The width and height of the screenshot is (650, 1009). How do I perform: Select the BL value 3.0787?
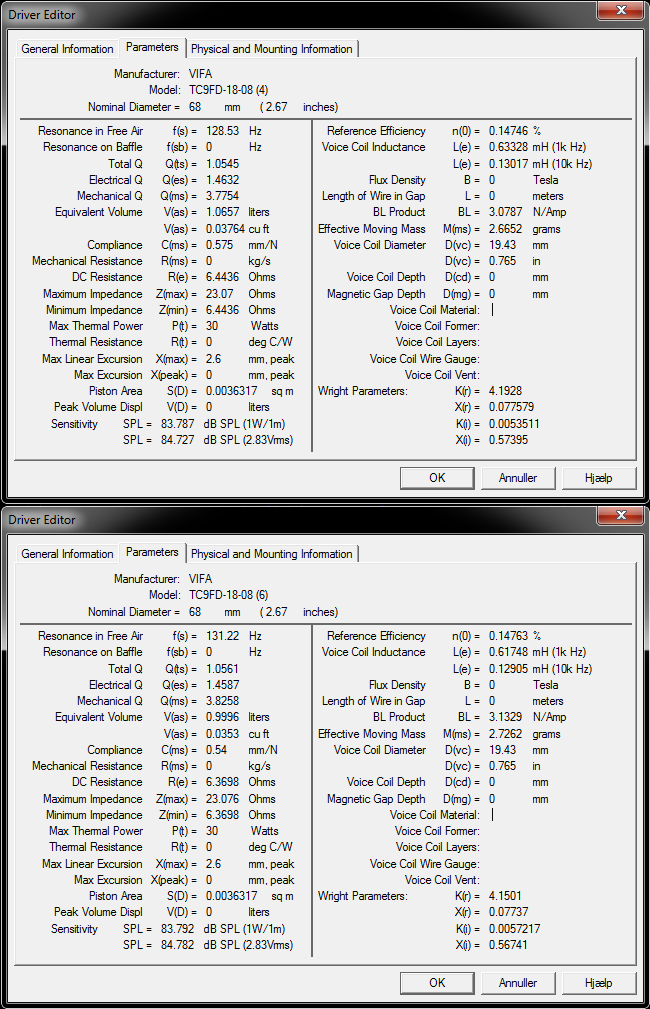[505, 212]
